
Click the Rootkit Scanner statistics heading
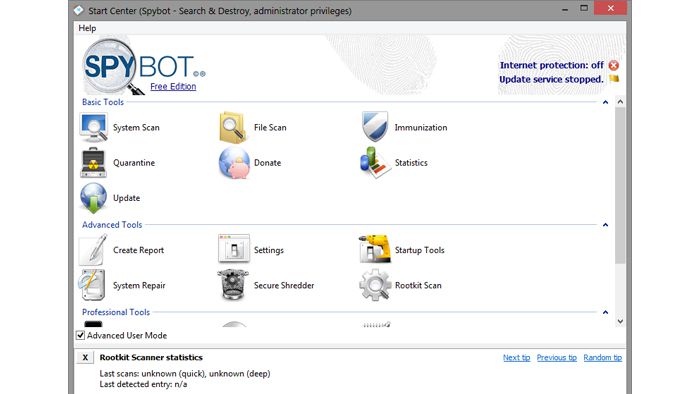(151, 357)
